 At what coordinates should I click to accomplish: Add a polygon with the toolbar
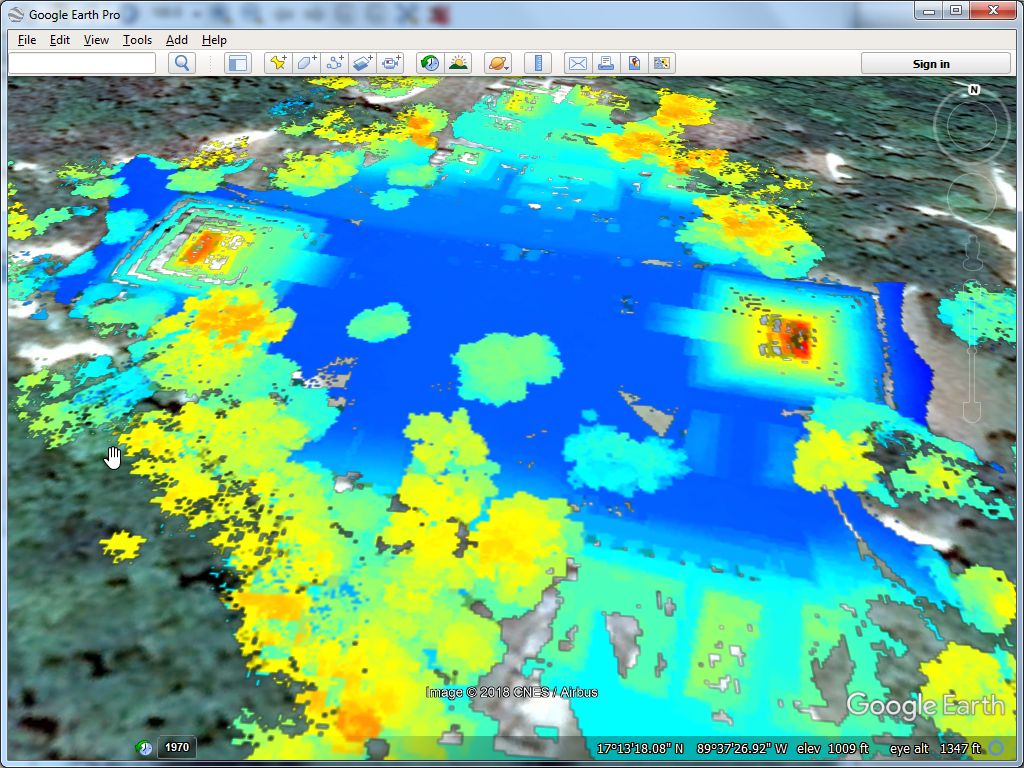306,63
